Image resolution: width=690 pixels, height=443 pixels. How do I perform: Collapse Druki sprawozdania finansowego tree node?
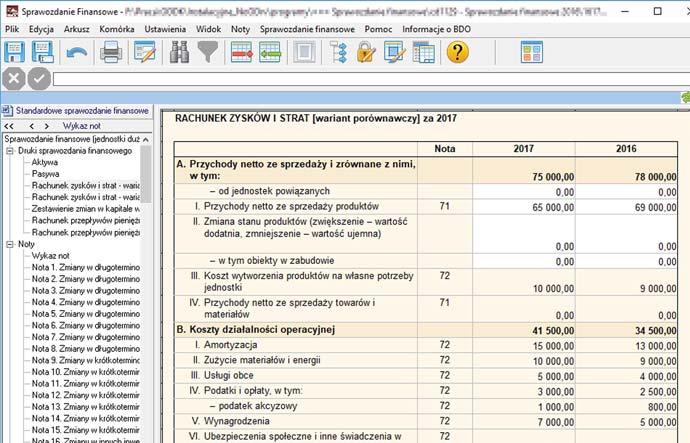coord(10,151)
